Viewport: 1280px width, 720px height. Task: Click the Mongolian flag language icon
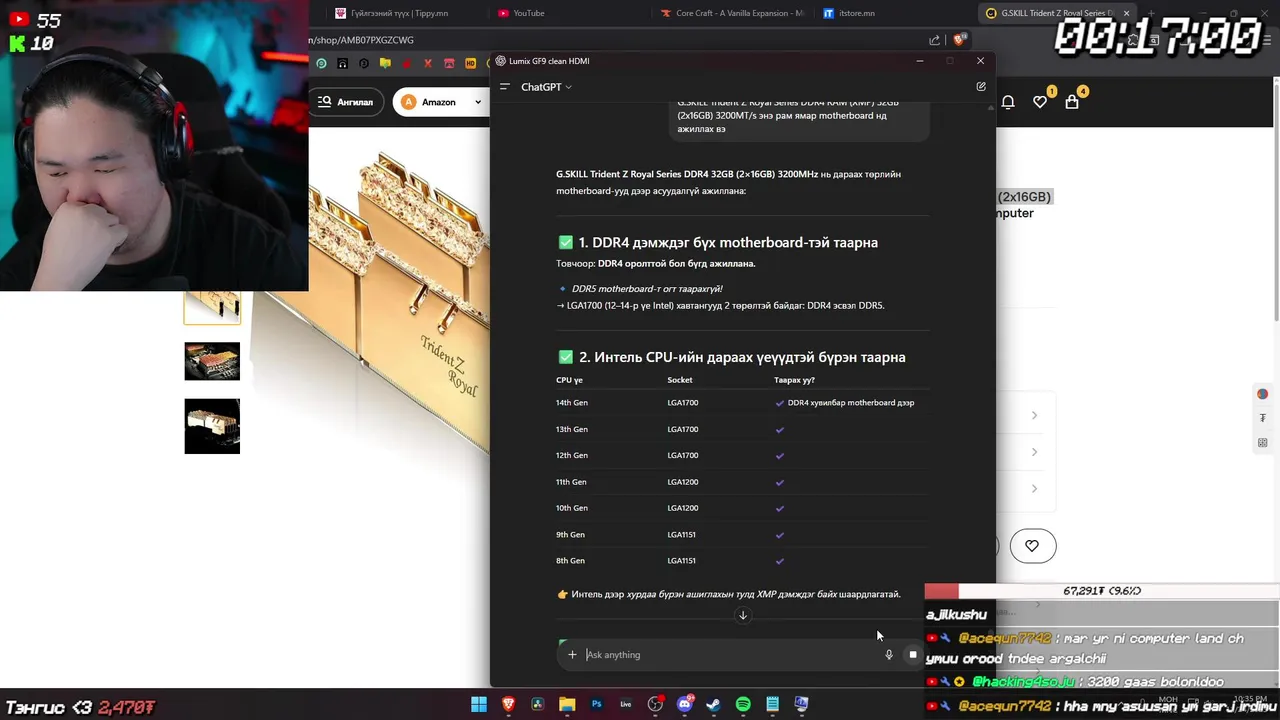[1263, 394]
